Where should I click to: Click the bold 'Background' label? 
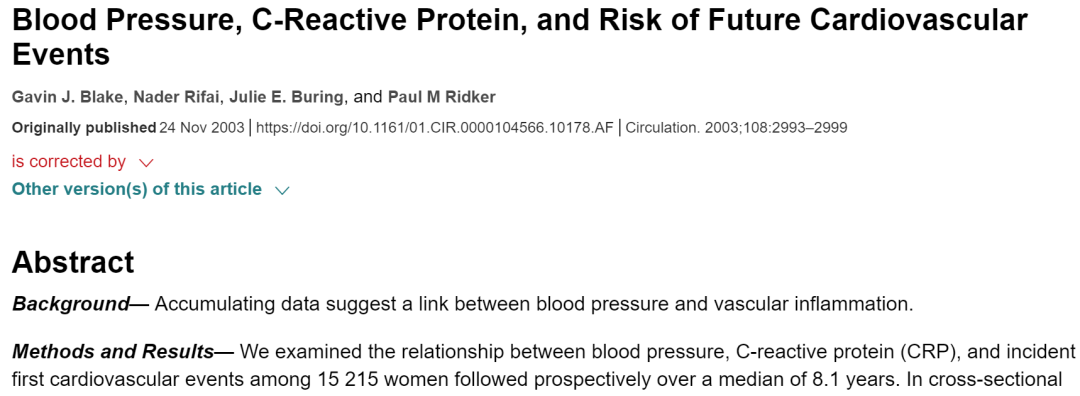tap(71, 304)
